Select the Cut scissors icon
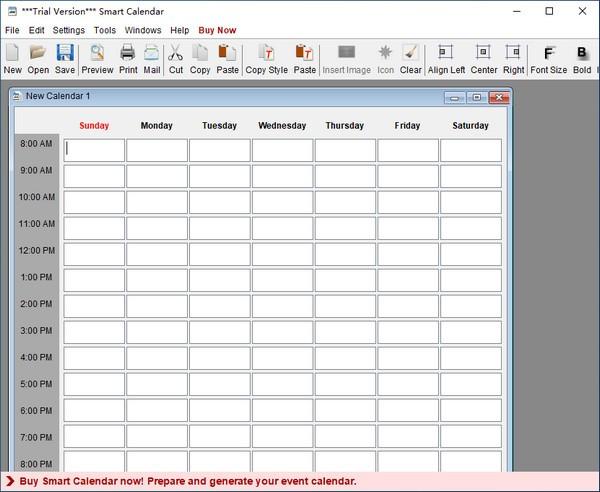This screenshot has width=600, height=492. click(x=176, y=58)
